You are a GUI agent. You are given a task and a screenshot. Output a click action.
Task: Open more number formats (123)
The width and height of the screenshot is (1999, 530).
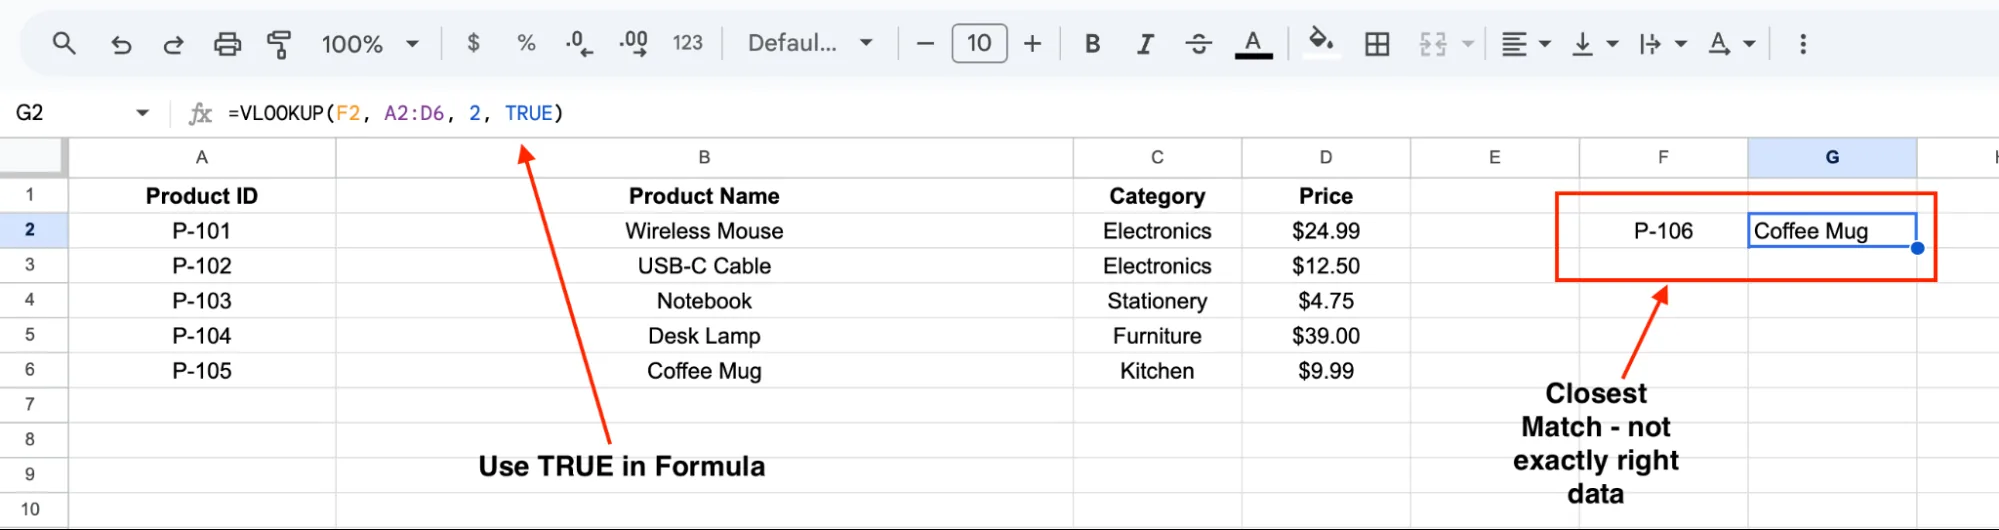pos(688,43)
